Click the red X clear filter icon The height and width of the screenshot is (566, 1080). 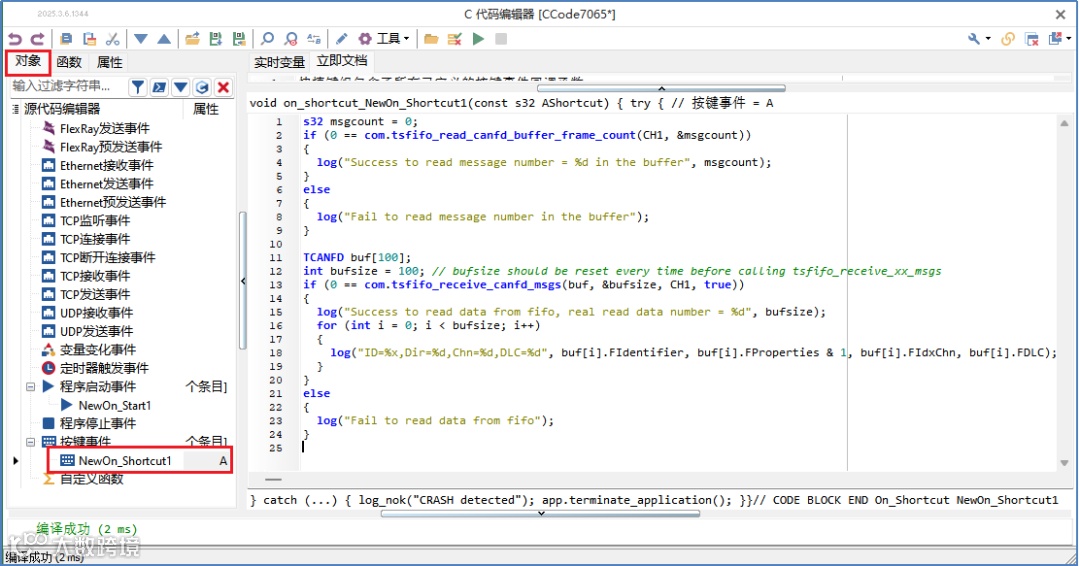(223, 87)
